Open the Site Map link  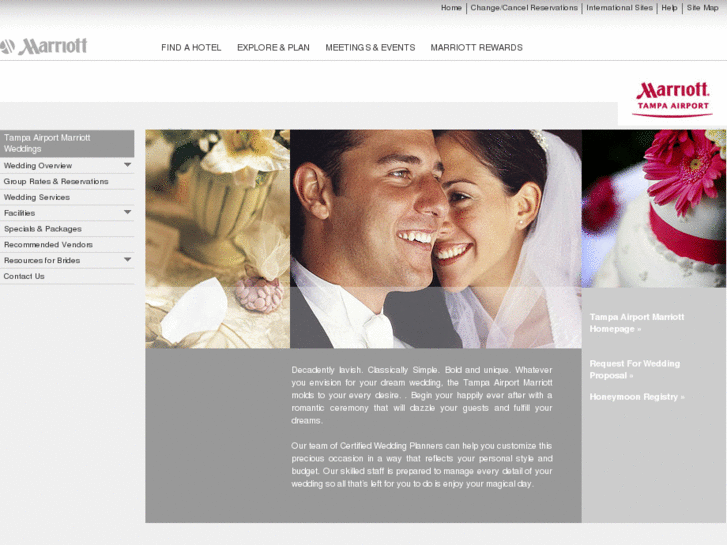pyautogui.click(x=702, y=7)
